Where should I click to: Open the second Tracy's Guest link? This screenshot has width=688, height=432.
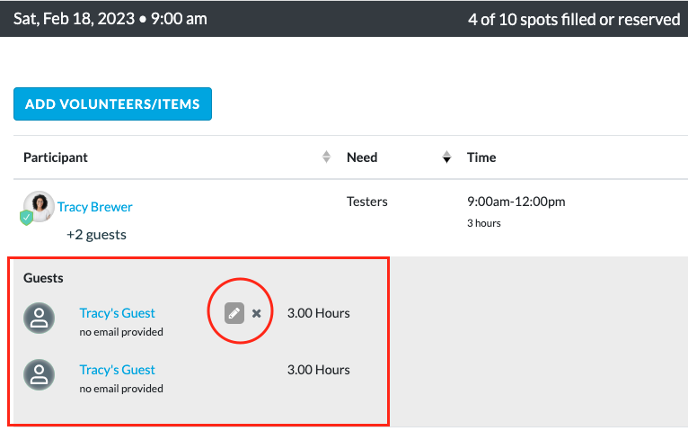(x=117, y=370)
